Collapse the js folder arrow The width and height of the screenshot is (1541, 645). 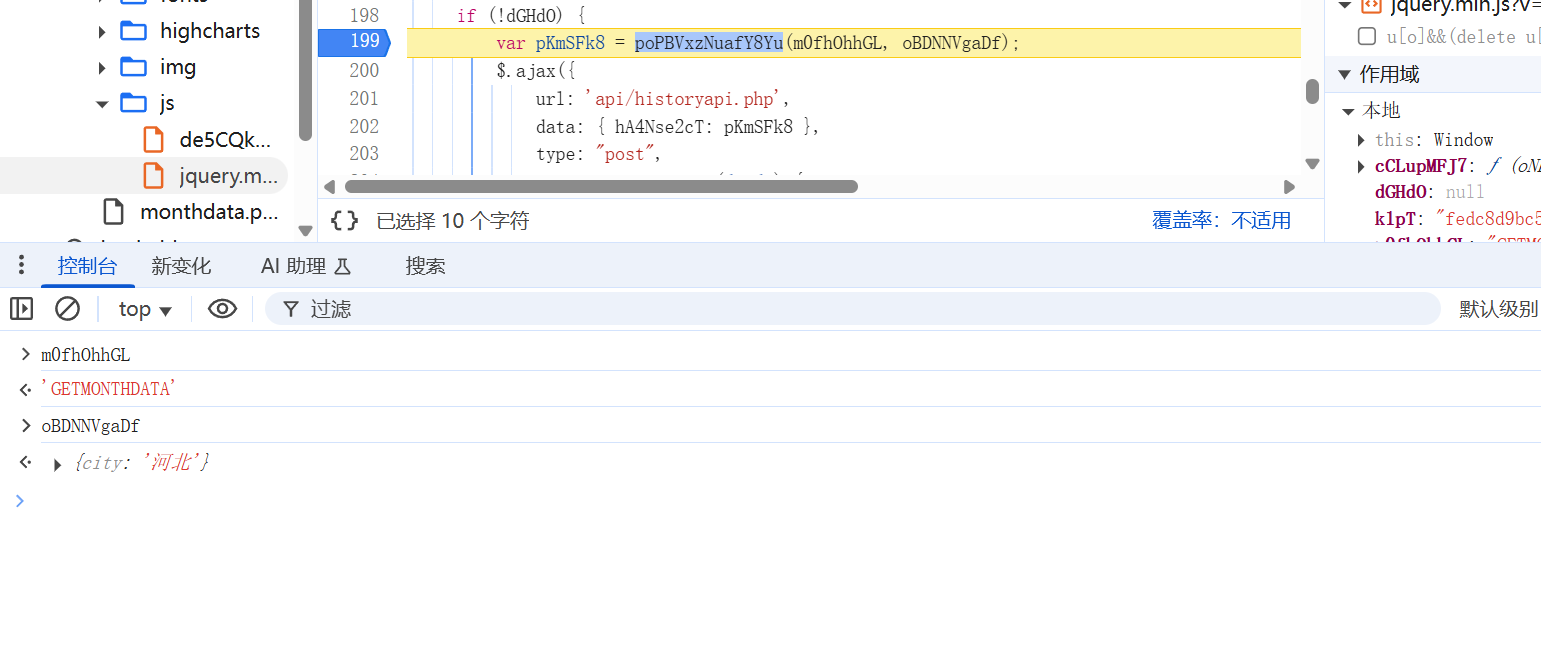click(x=102, y=104)
